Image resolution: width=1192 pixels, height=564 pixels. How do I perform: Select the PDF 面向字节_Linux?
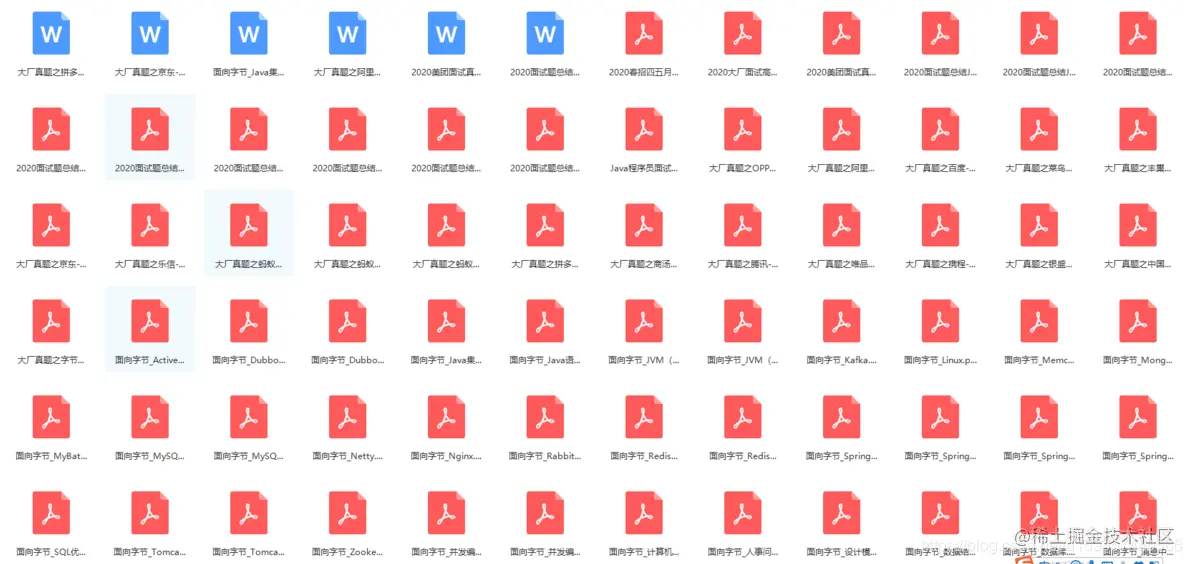940,321
